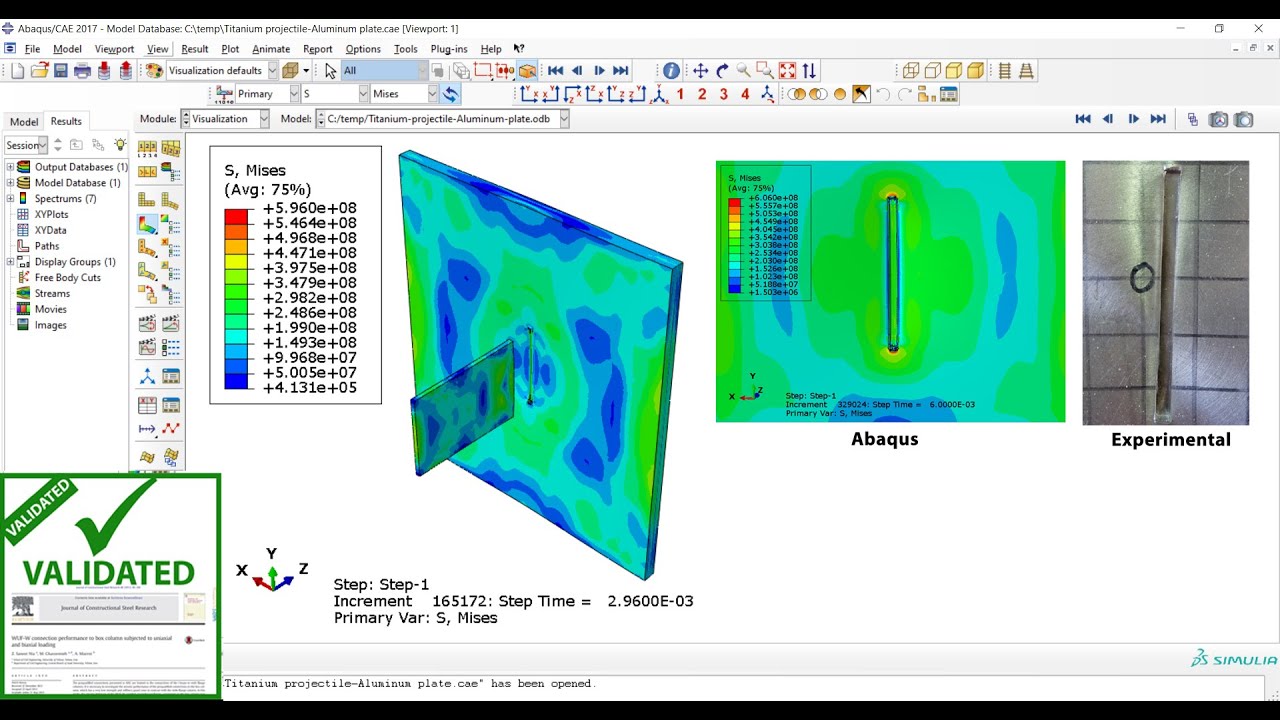Open the Session filter dropdown
The height and width of the screenshot is (720, 1280).
[x=42, y=145]
